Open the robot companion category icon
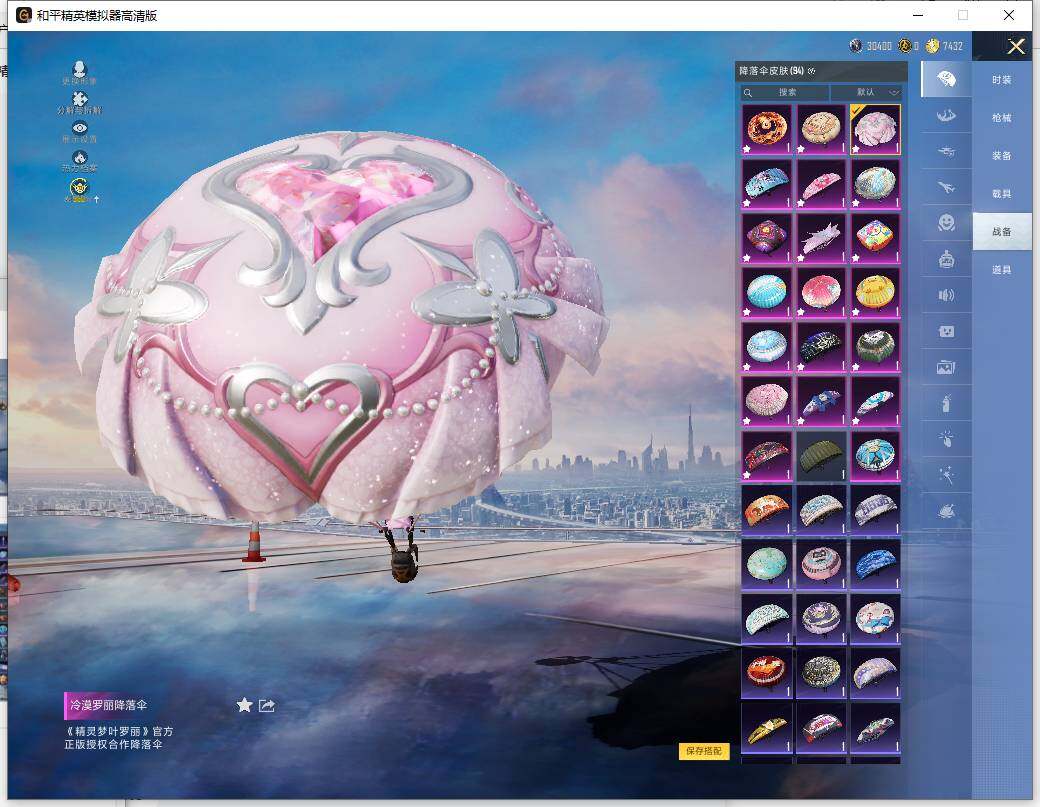 946,259
